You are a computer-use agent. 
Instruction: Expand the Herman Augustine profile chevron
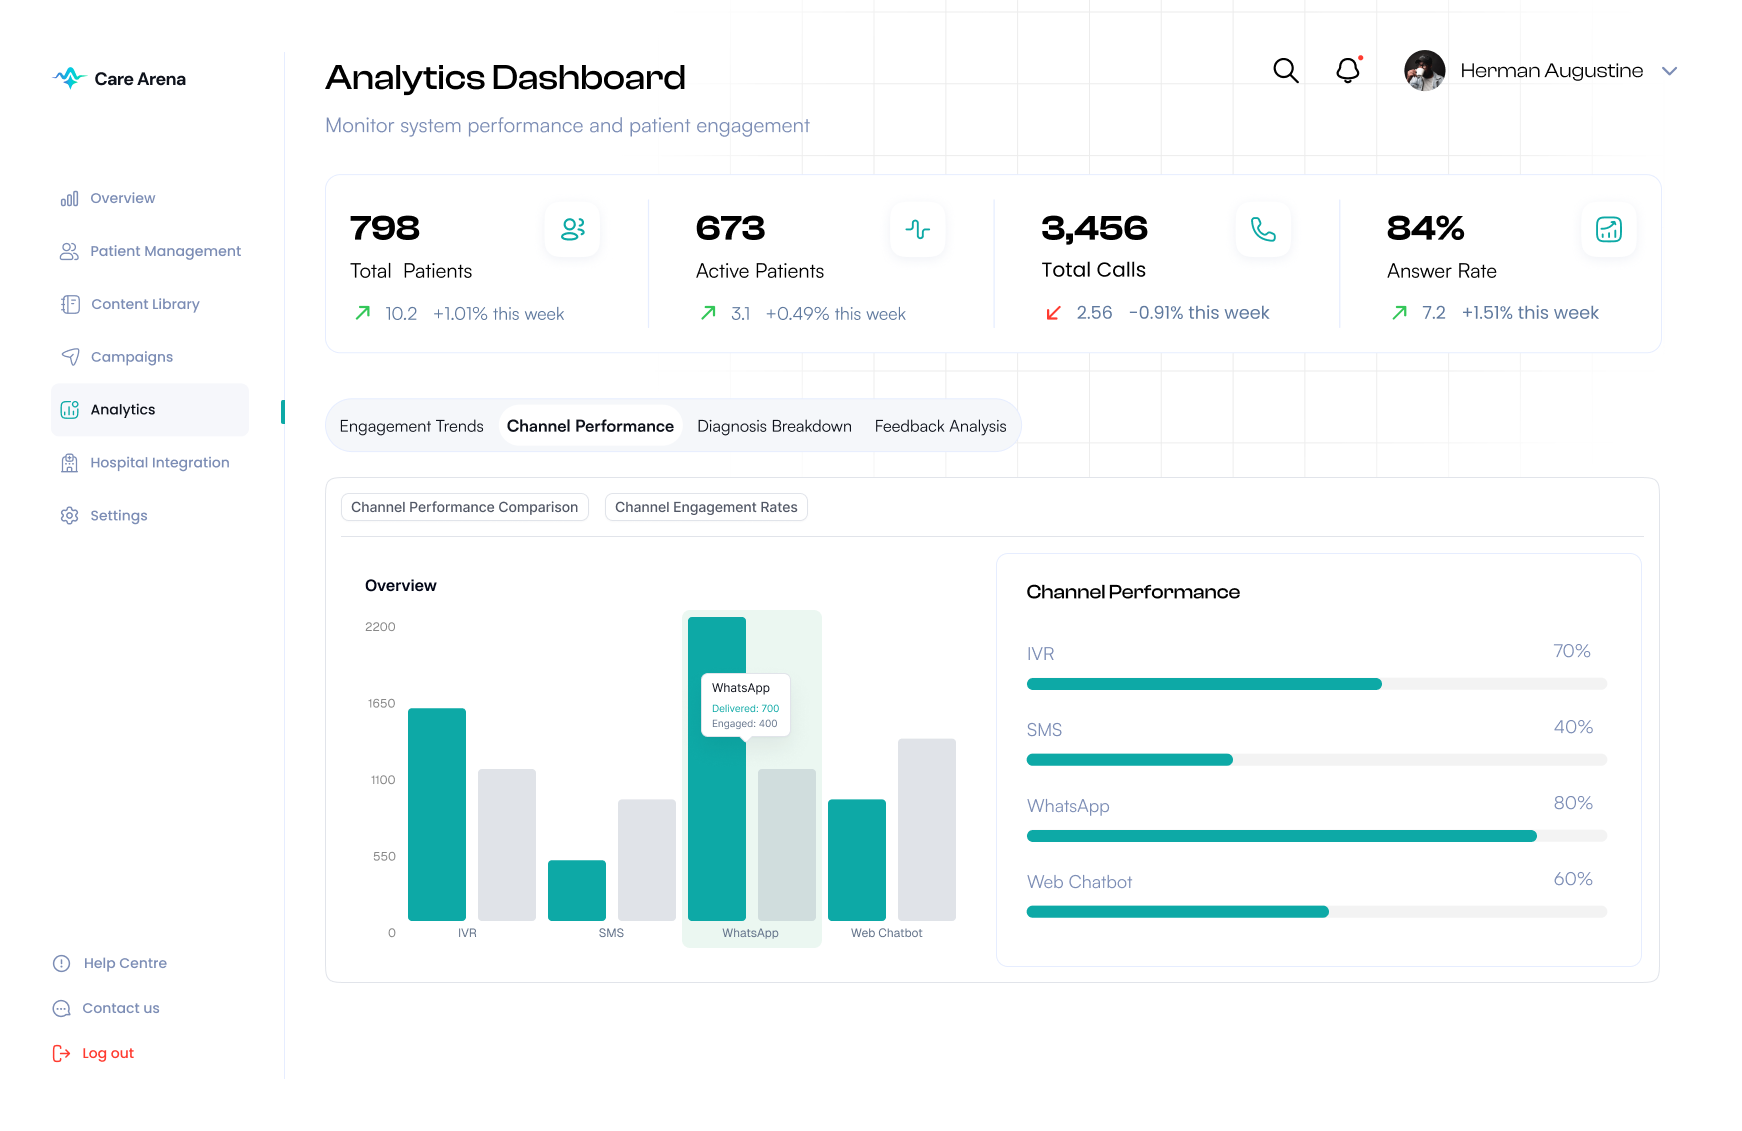(x=1669, y=71)
